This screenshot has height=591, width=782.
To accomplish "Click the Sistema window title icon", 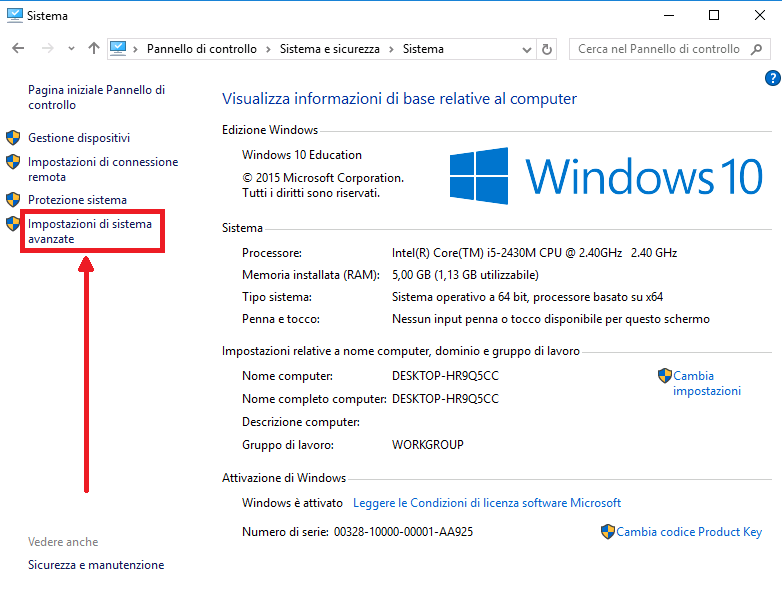I will click(14, 15).
